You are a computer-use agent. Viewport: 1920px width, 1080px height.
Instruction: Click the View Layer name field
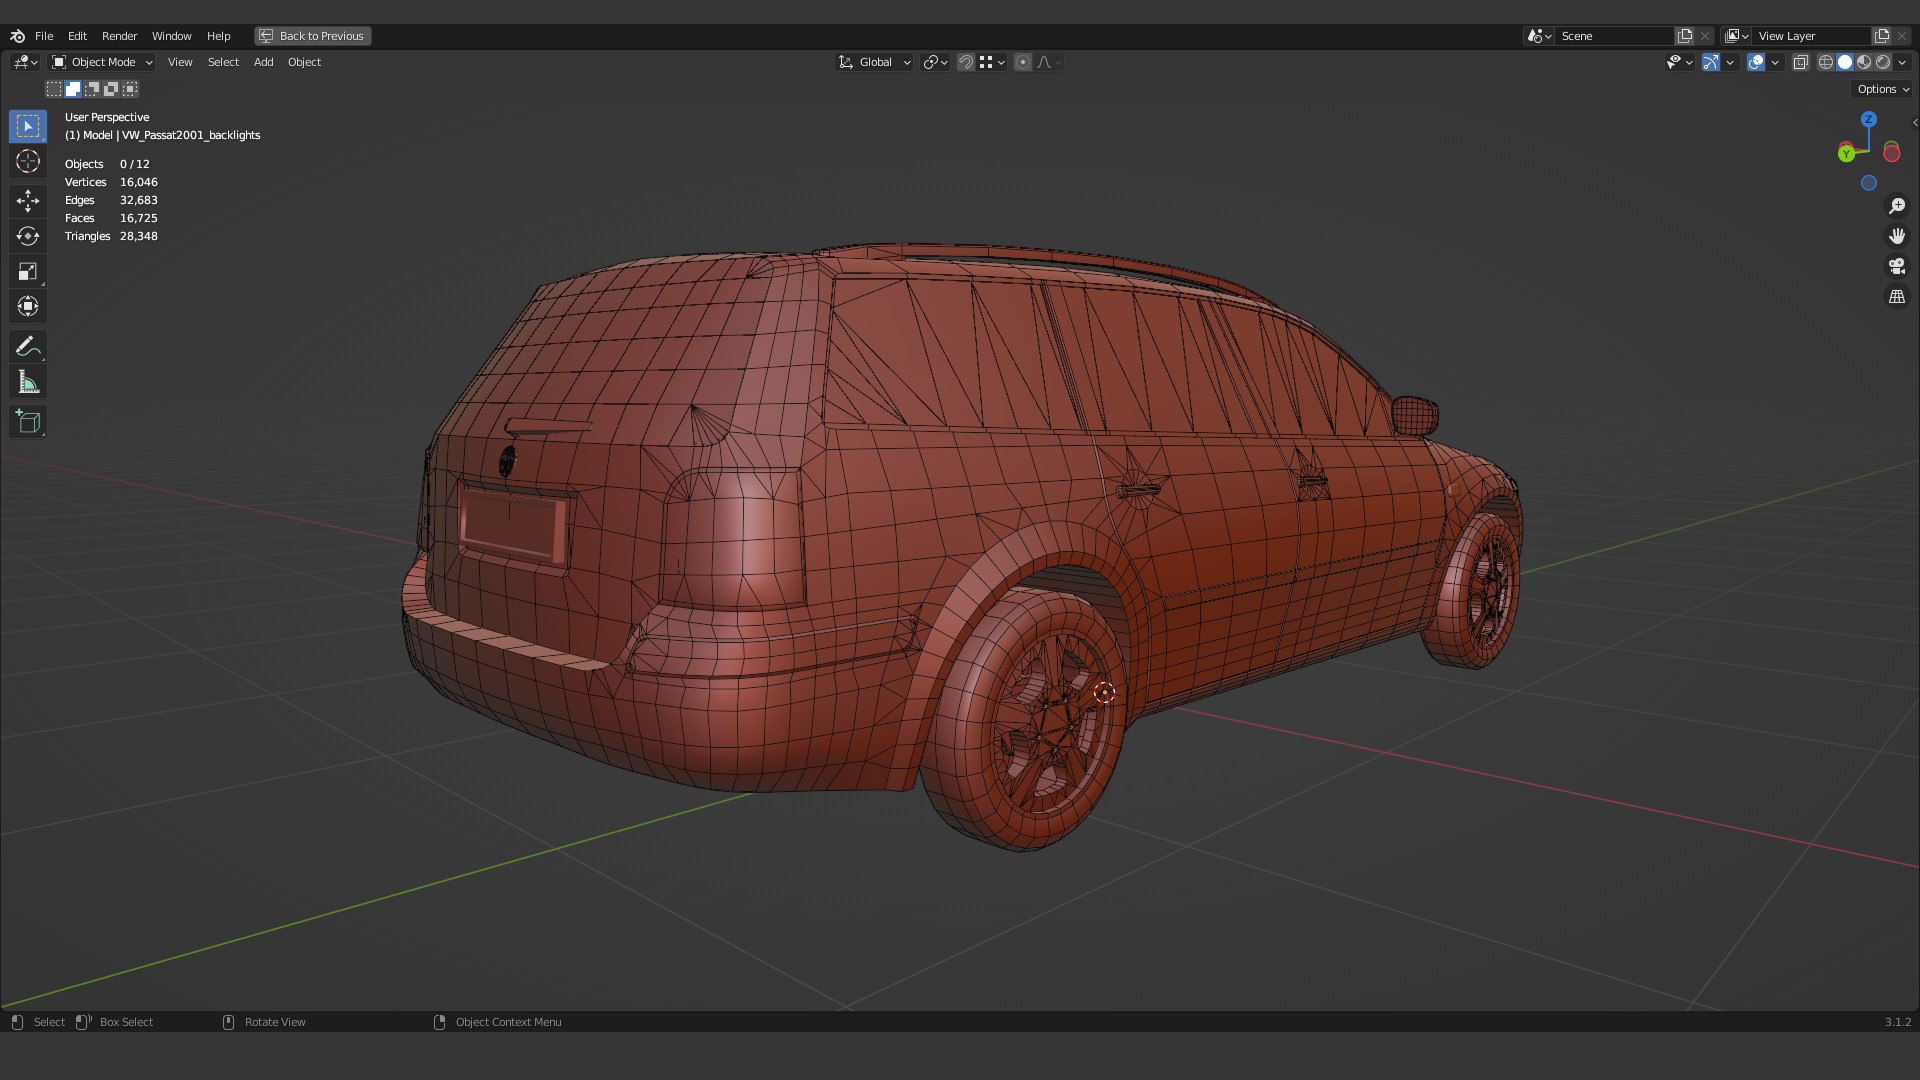1812,36
